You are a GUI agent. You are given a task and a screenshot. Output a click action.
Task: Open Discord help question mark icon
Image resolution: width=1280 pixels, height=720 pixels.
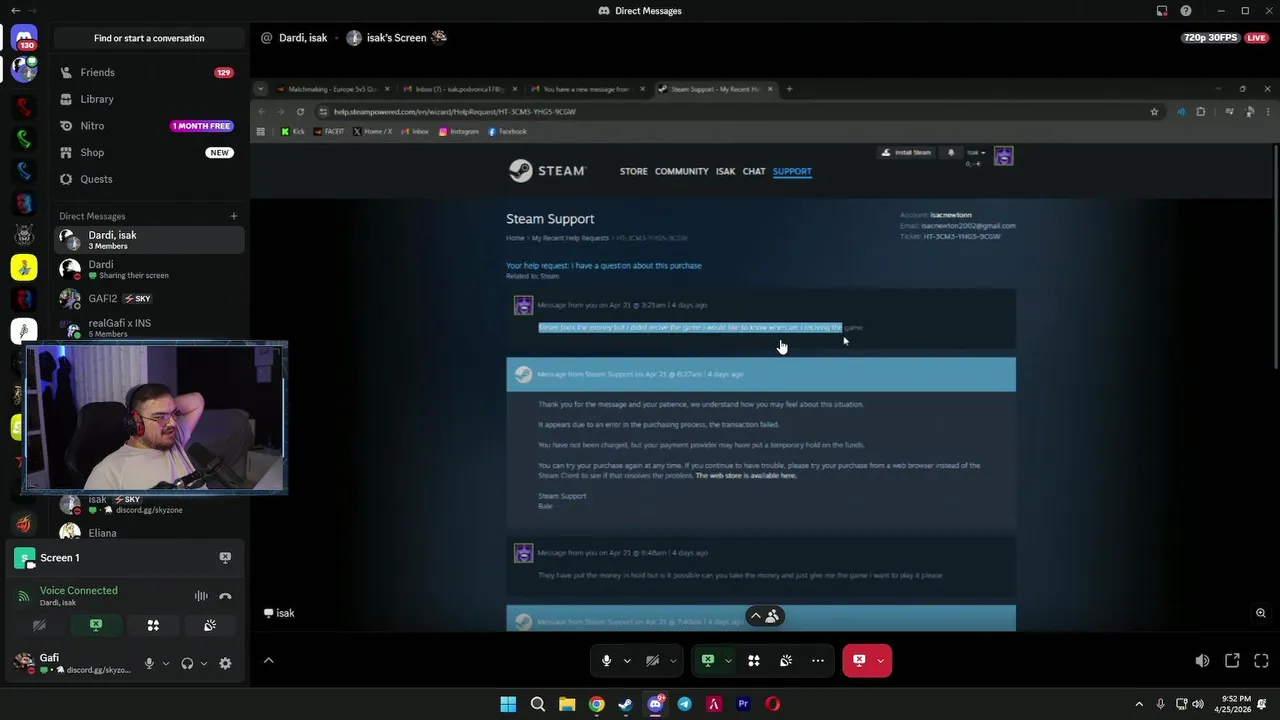tap(1186, 11)
